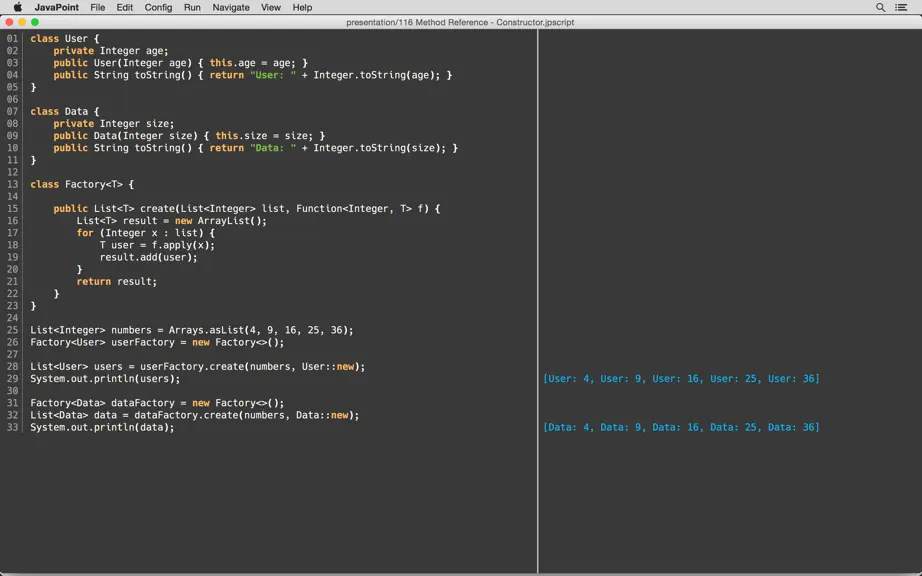Open the Run menu

tap(192, 7)
